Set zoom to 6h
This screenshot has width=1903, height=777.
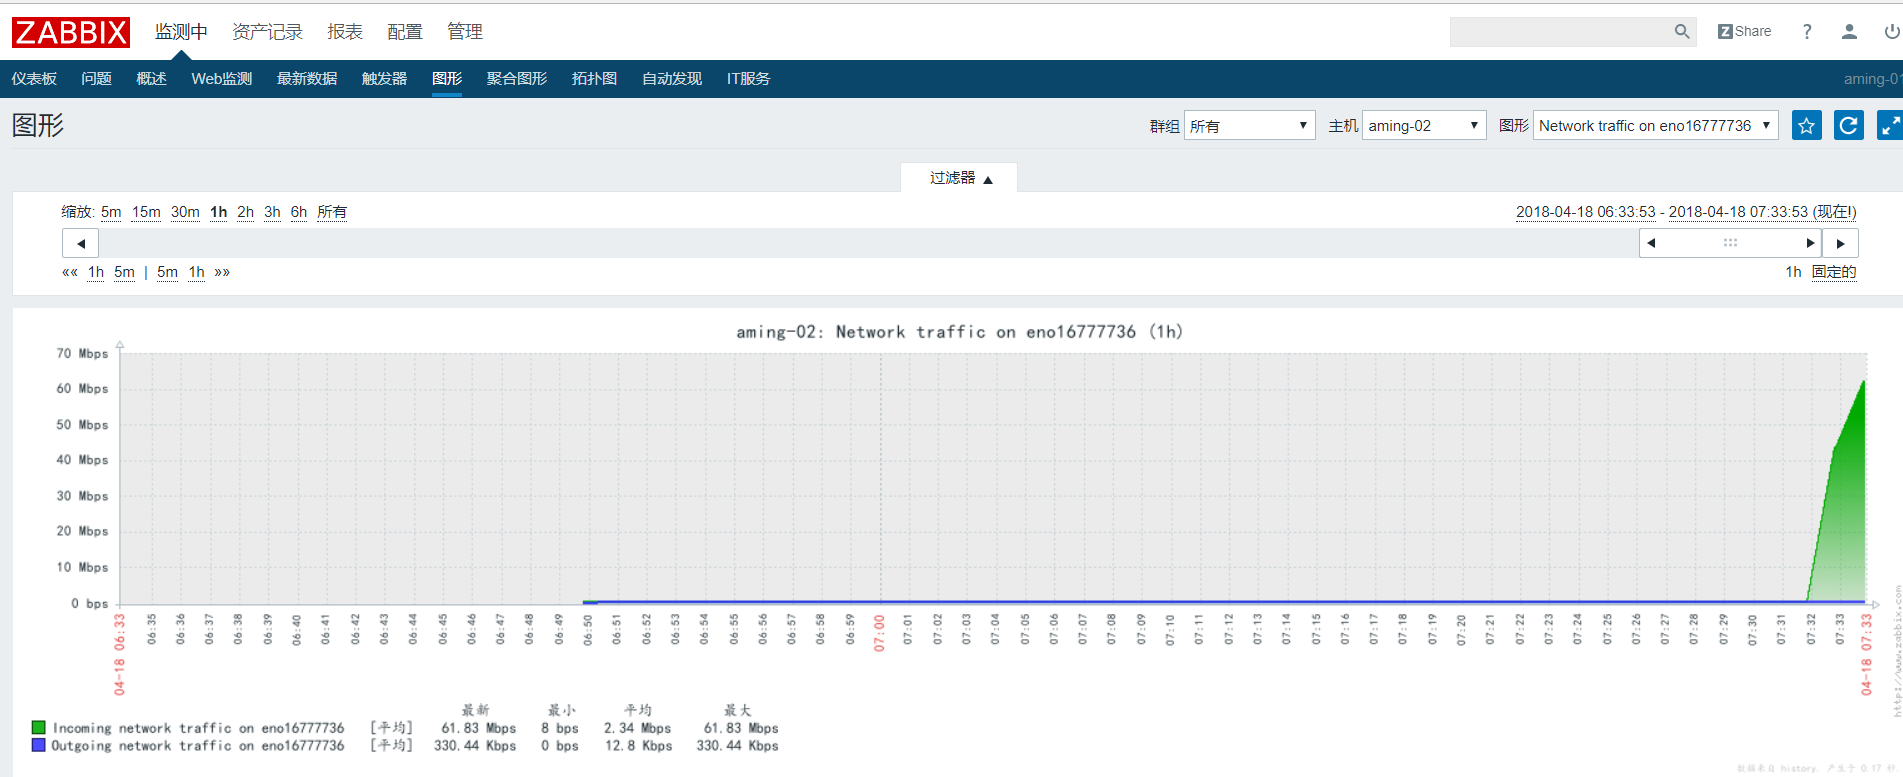pos(299,212)
